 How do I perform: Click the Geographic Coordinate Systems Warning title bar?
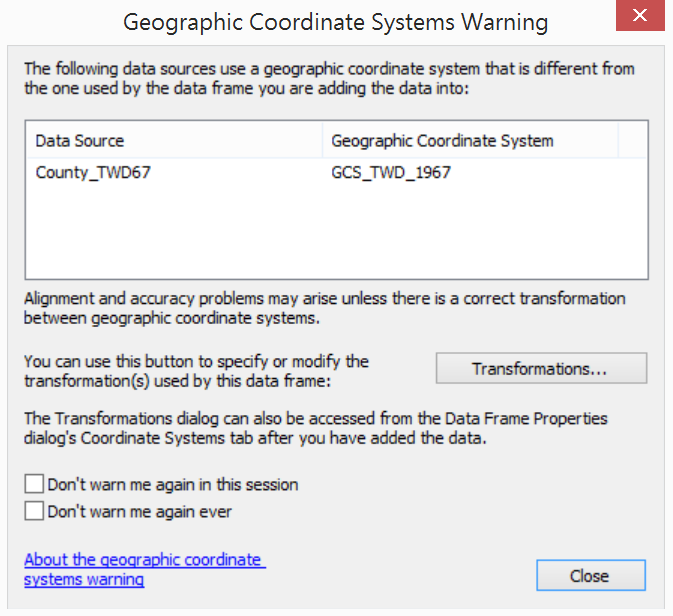[335, 22]
